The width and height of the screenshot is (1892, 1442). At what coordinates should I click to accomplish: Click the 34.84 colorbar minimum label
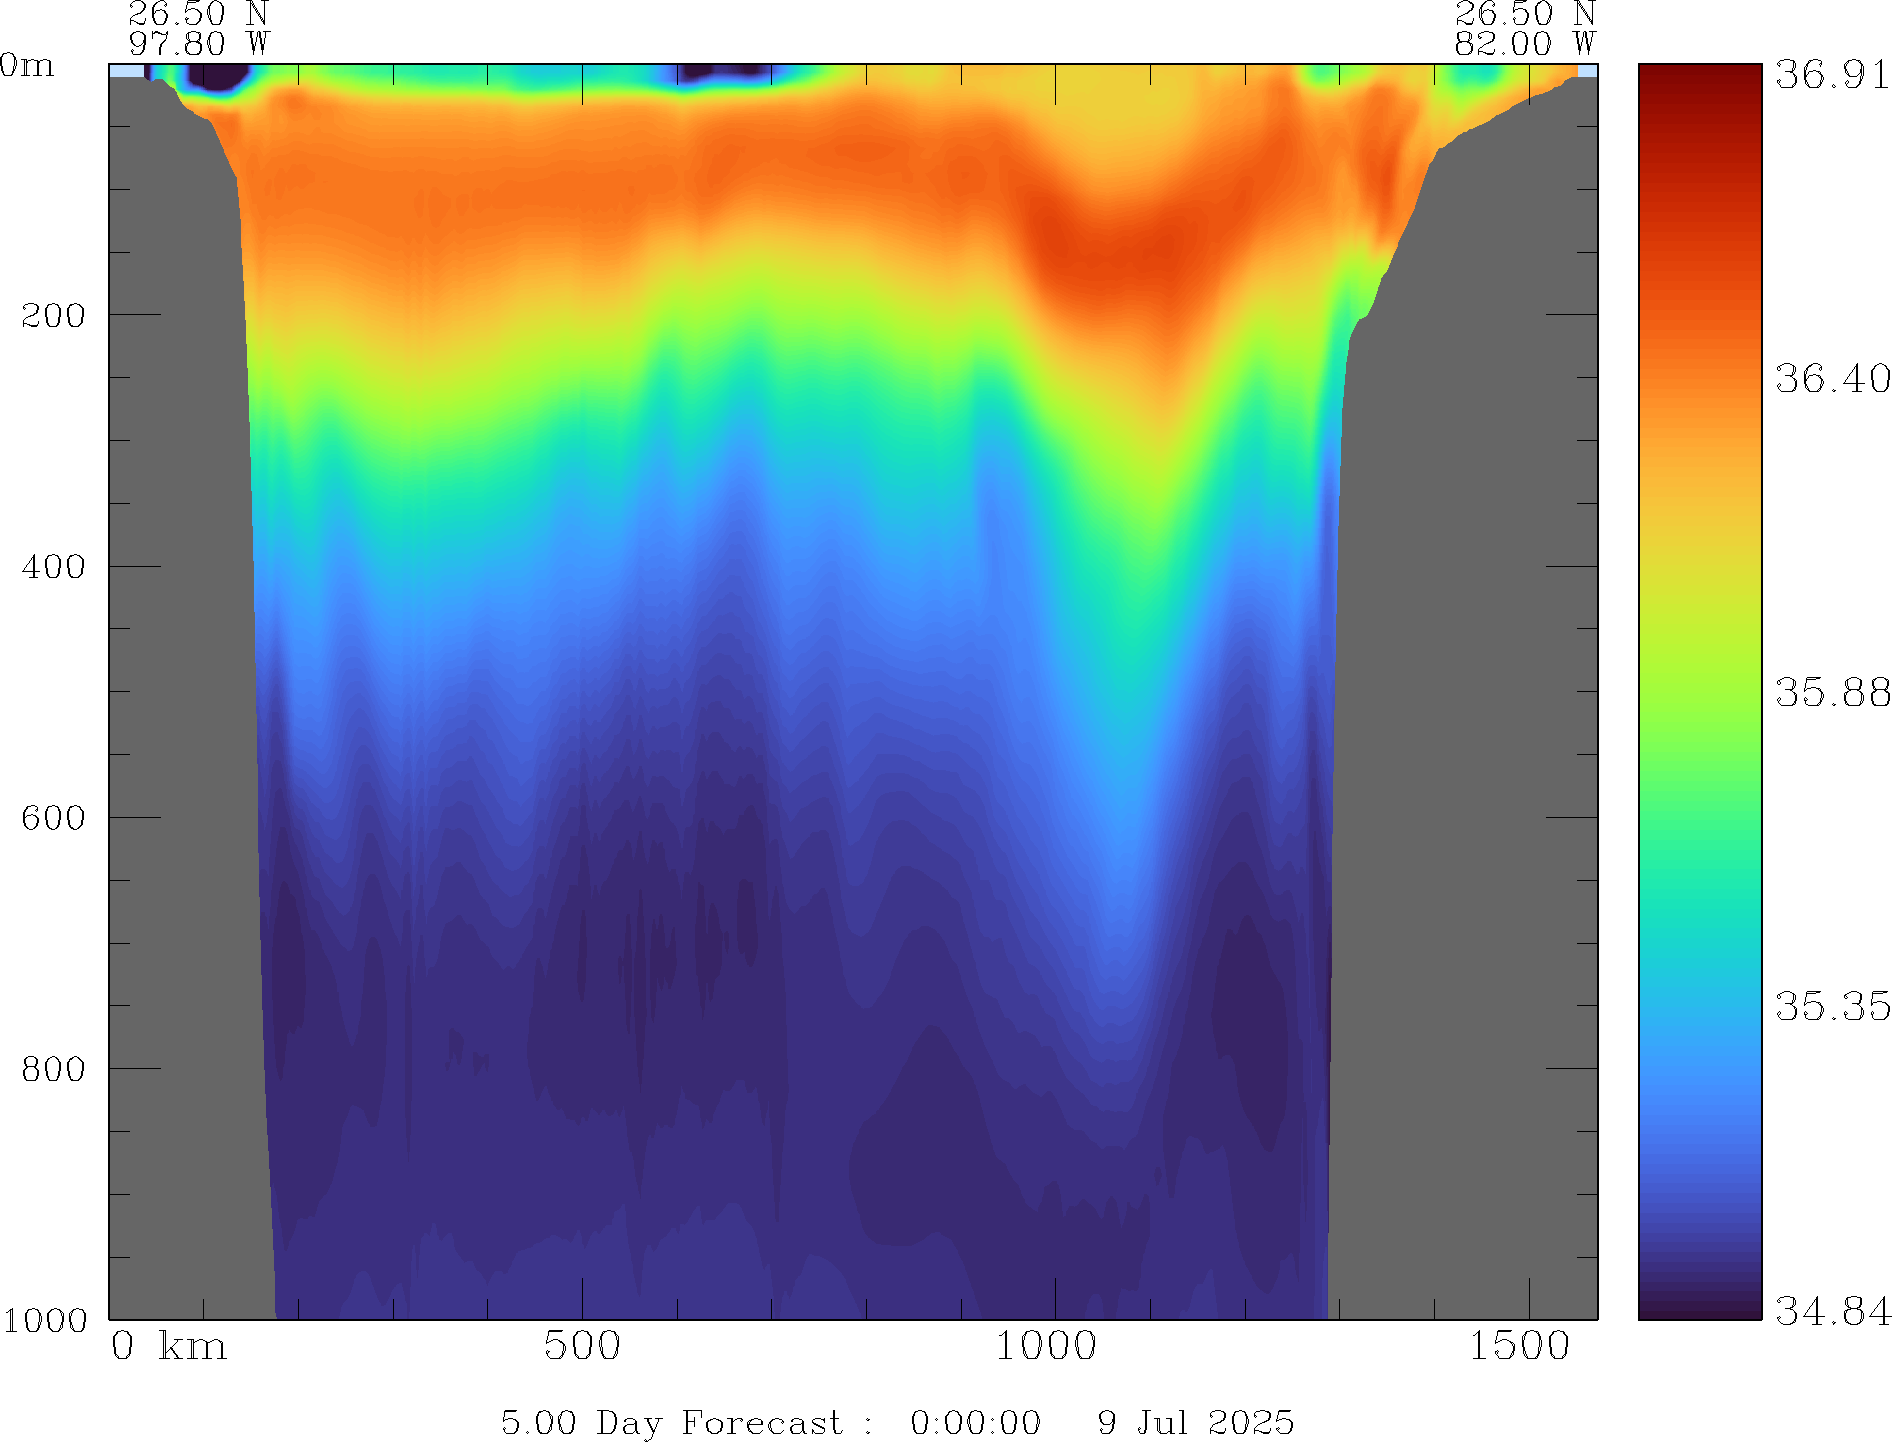pos(1832,1310)
